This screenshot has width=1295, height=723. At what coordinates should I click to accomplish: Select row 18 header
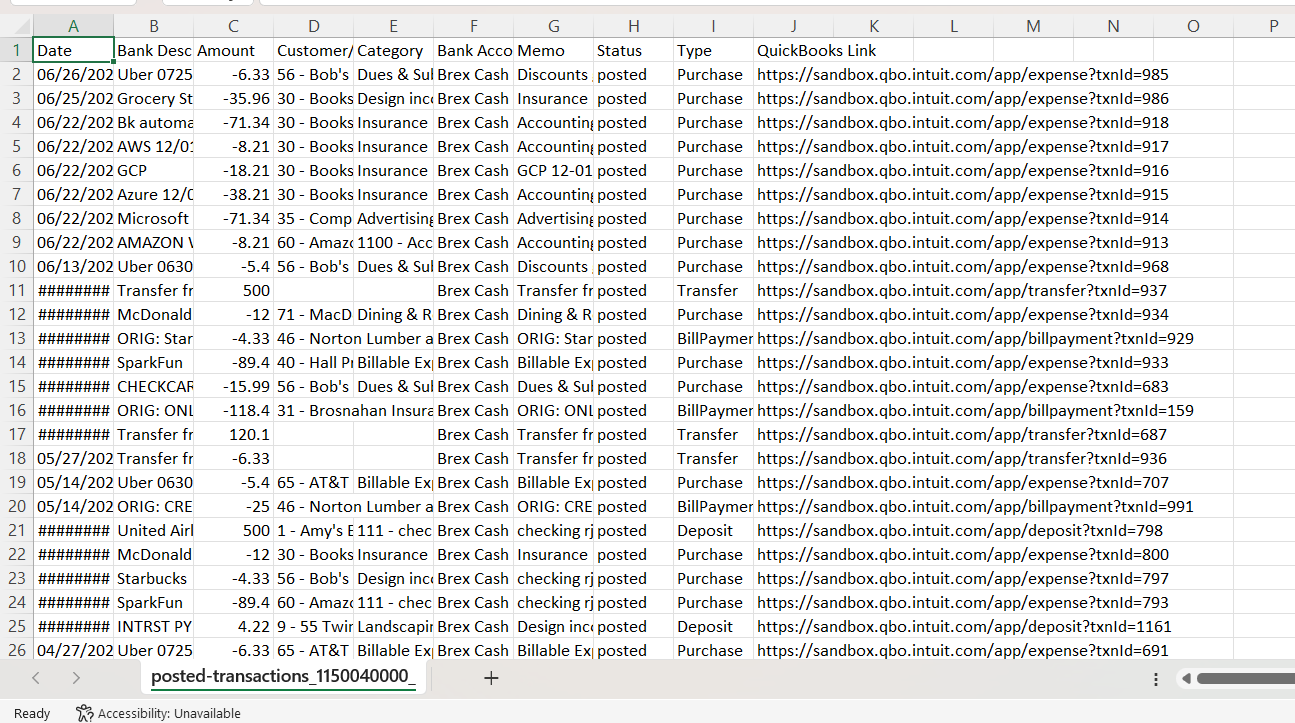(x=16, y=458)
